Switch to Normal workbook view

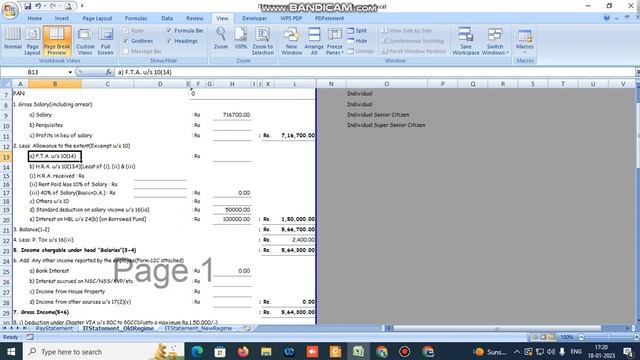[x=13, y=40]
